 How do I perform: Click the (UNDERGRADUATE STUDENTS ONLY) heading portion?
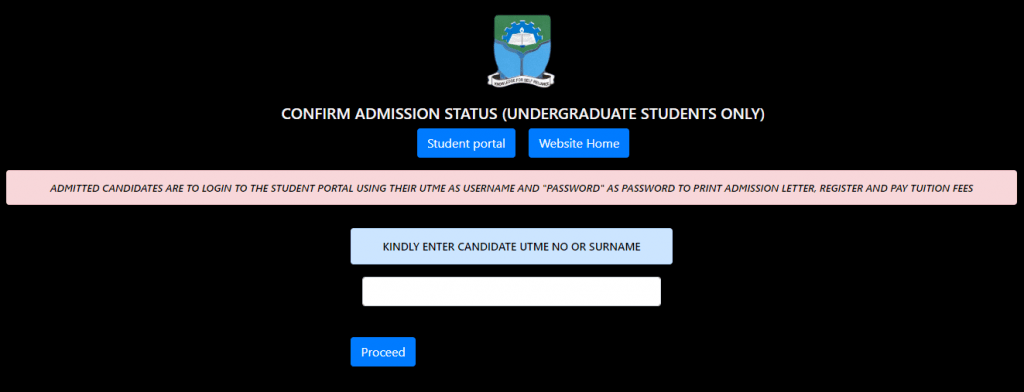point(633,114)
